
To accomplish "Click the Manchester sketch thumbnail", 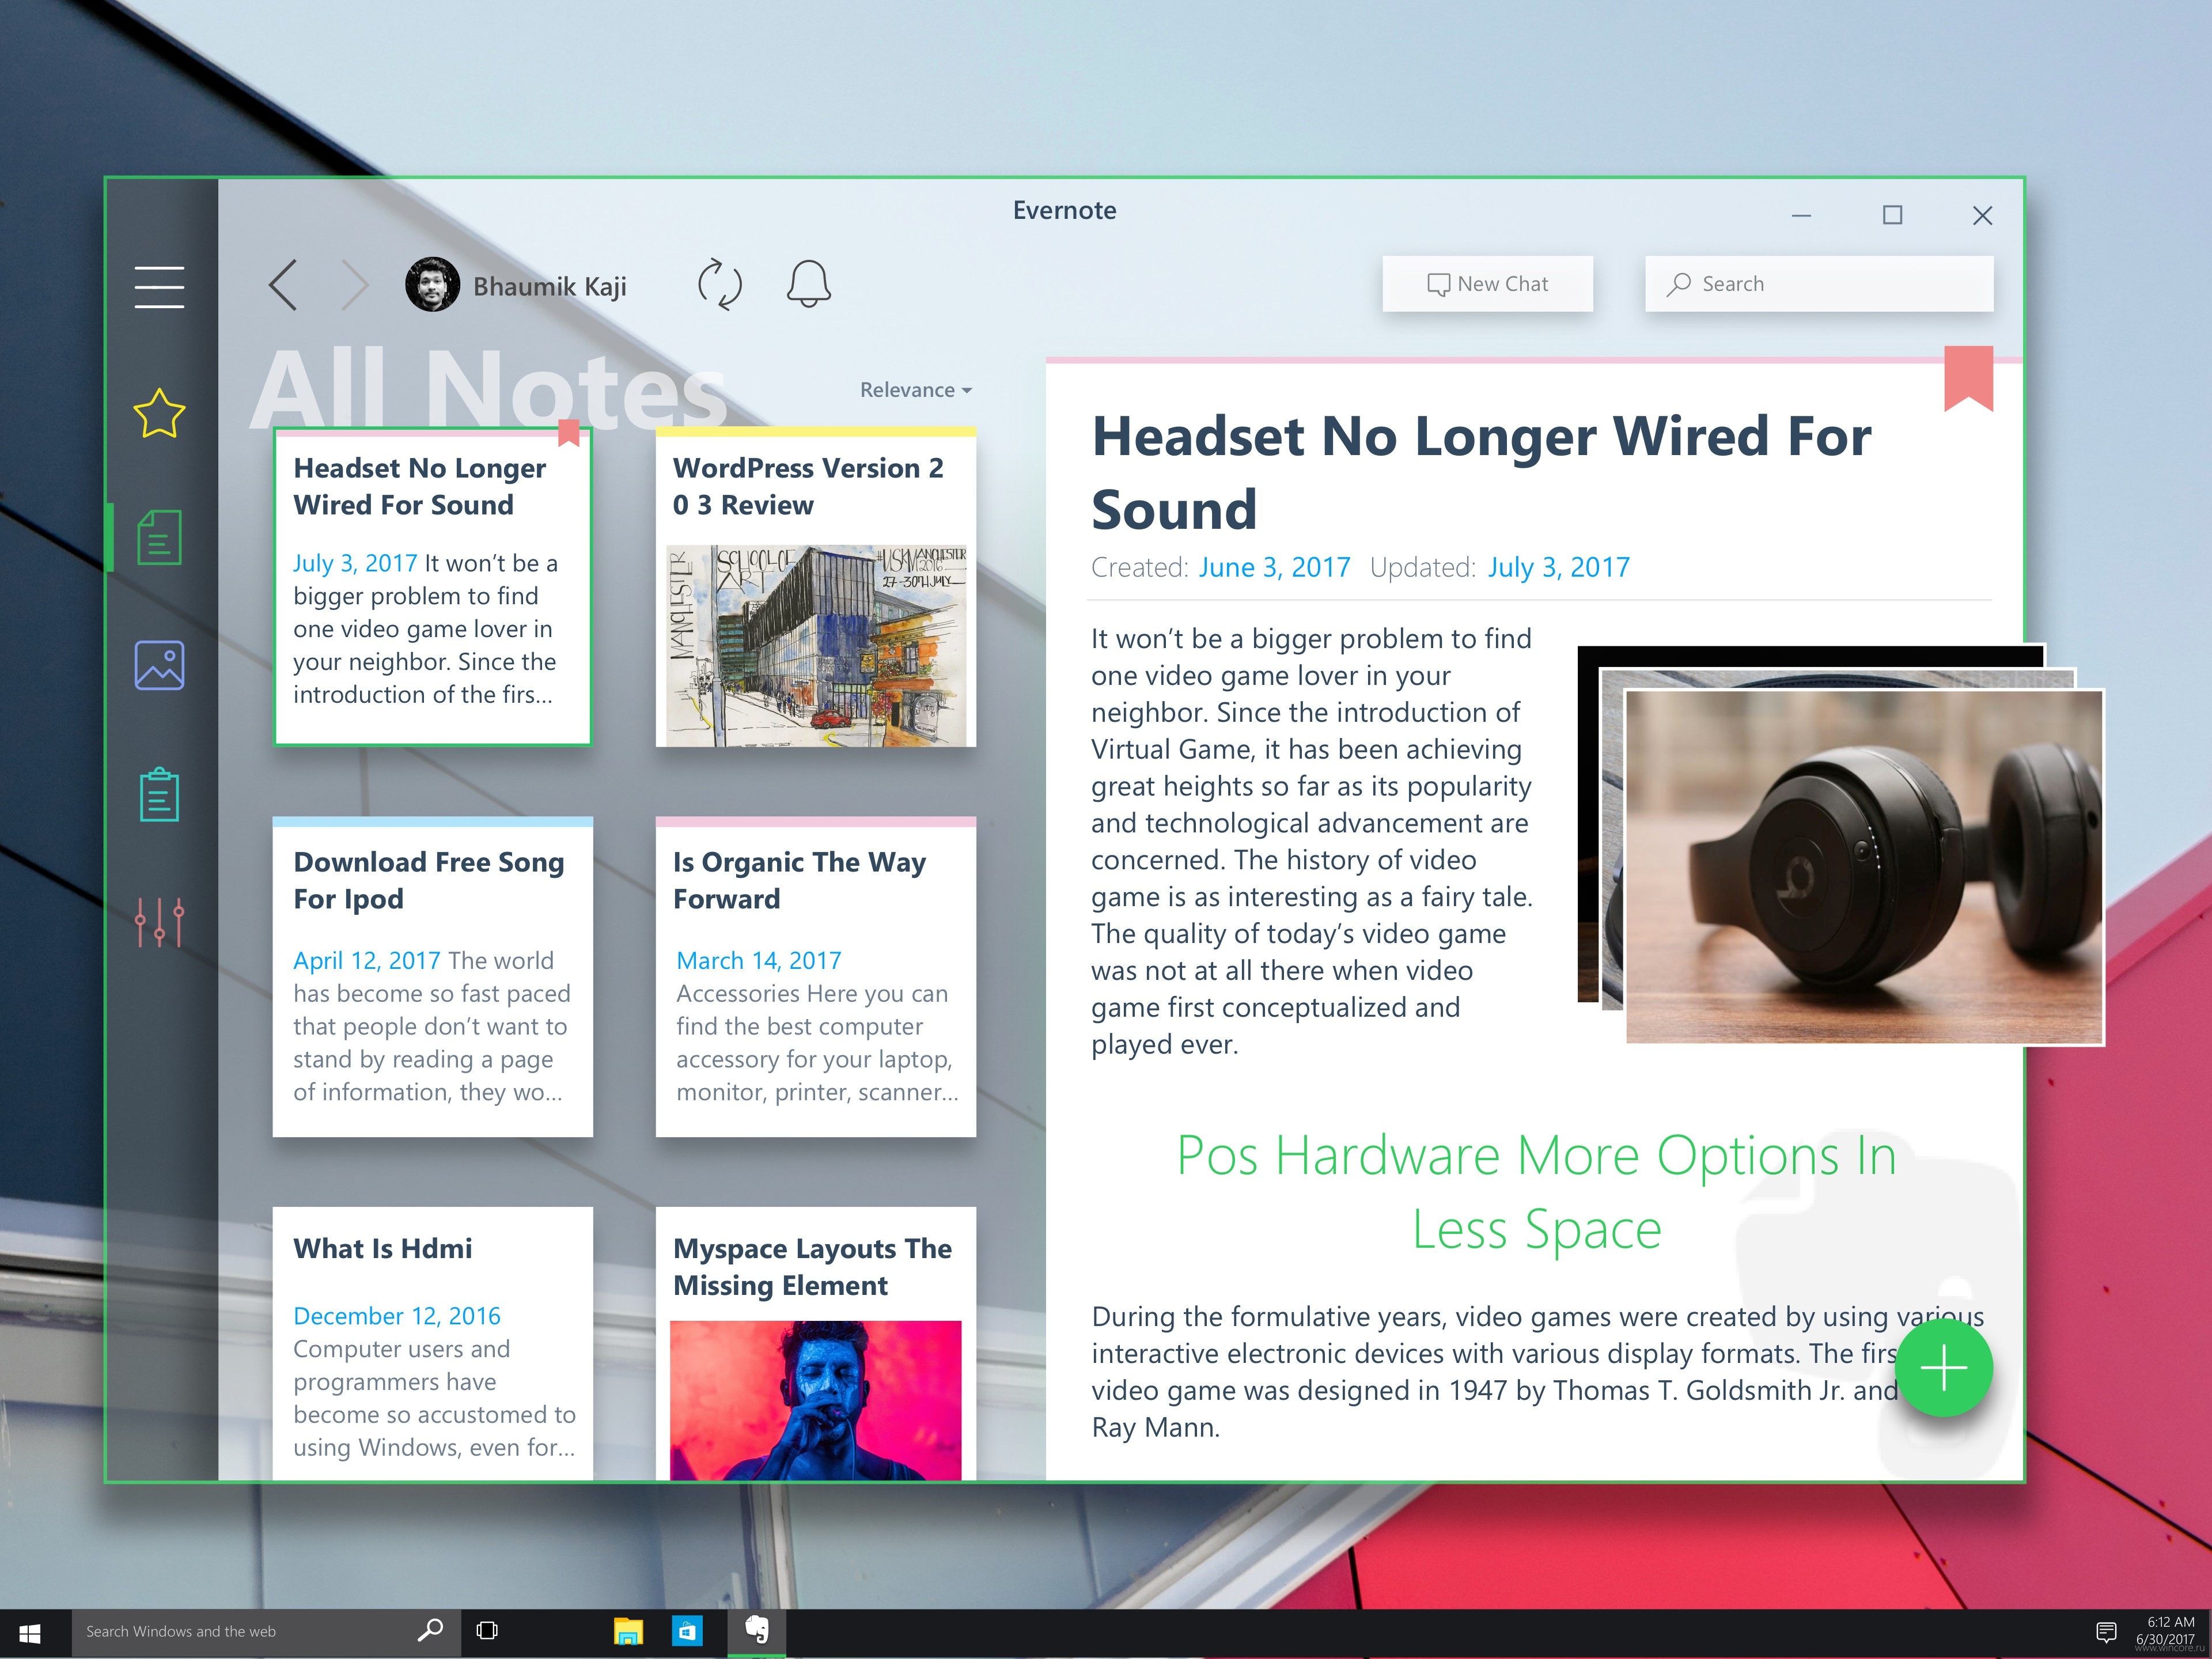I will (x=817, y=645).
